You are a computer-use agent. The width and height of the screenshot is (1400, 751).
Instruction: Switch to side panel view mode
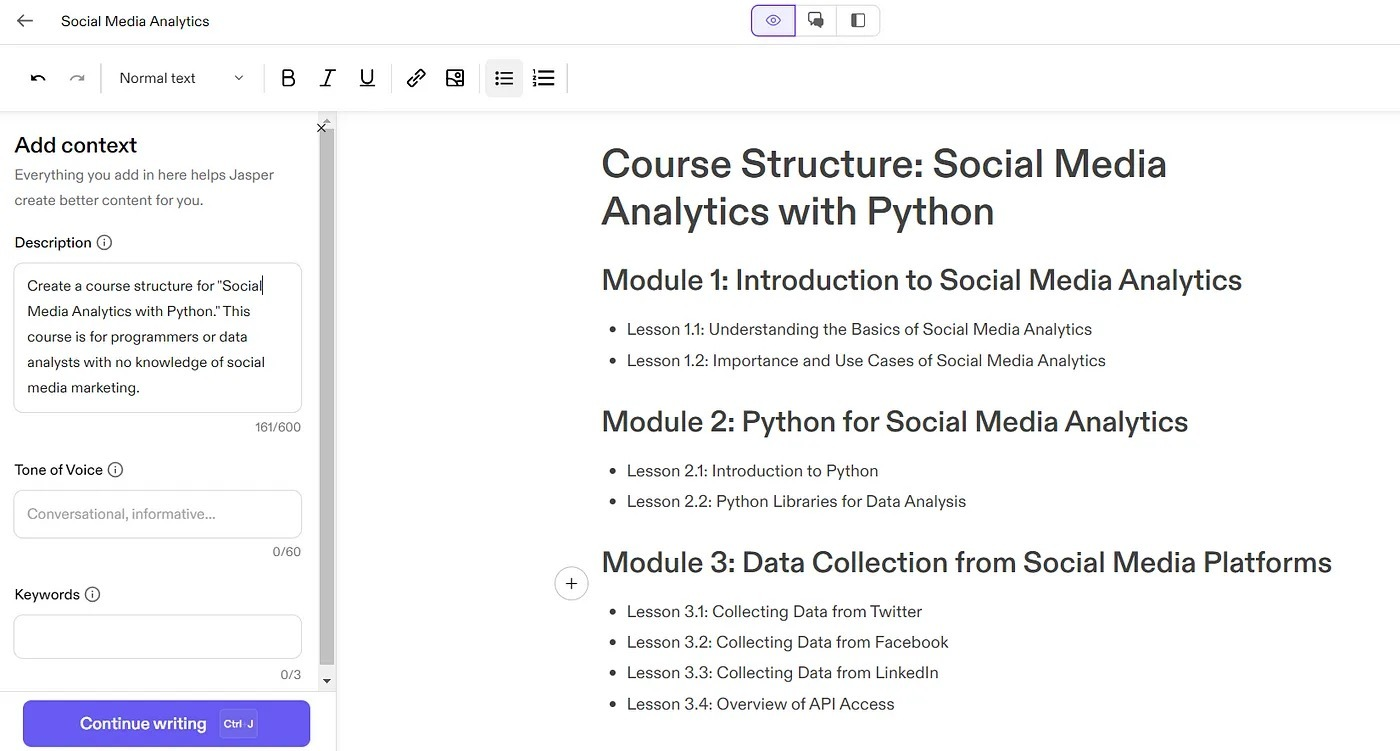[x=858, y=20]
